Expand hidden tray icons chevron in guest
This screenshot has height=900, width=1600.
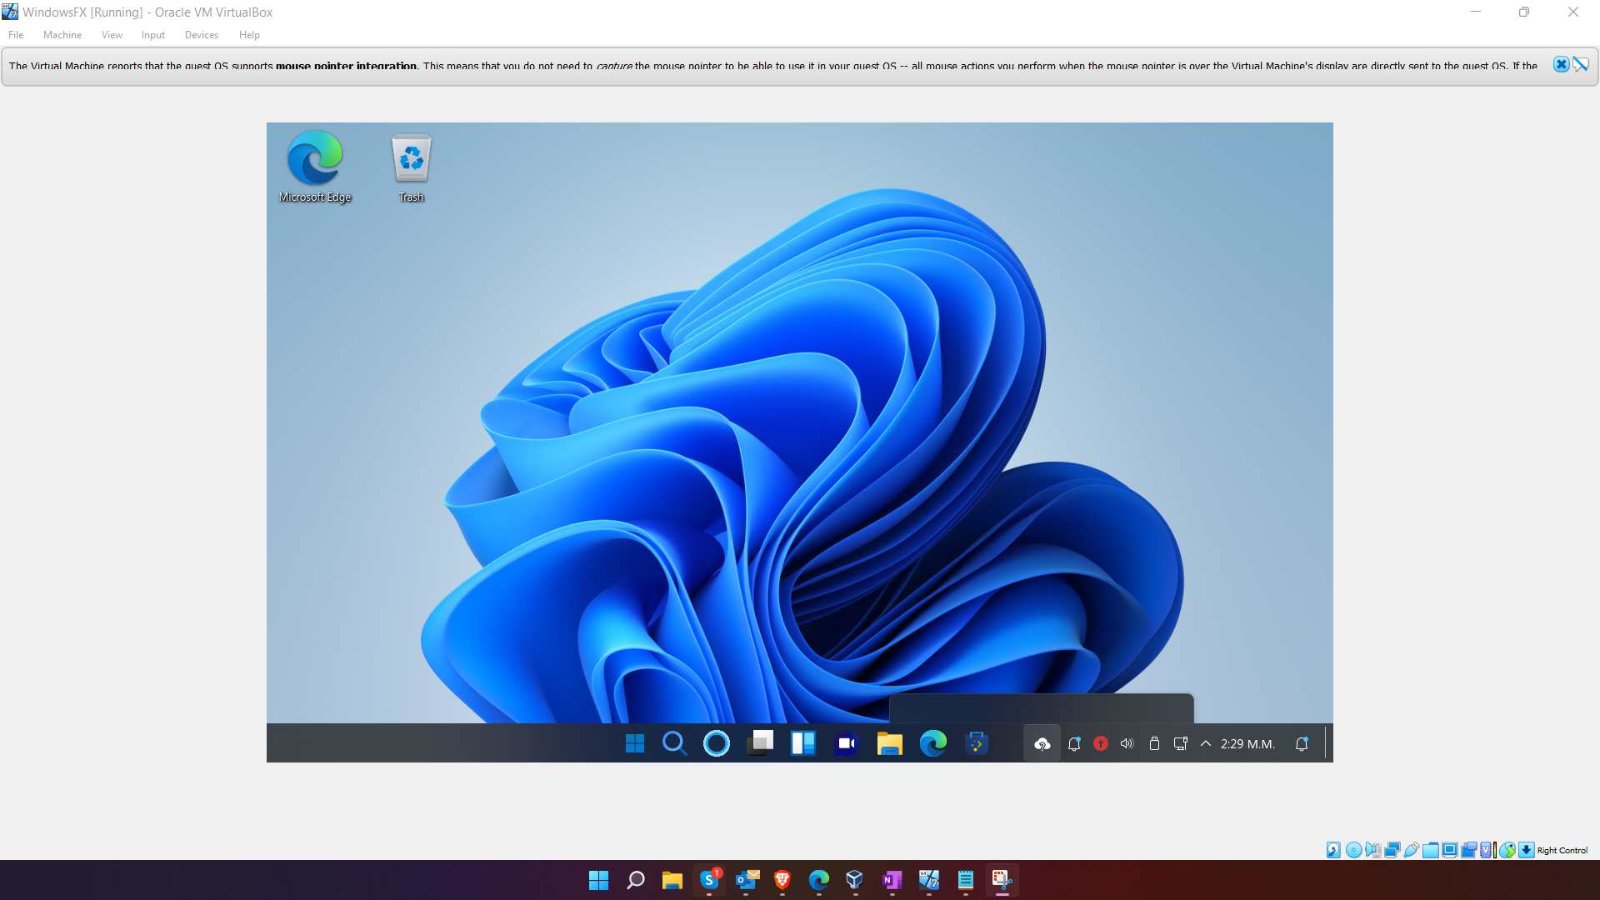[1206, 744]
